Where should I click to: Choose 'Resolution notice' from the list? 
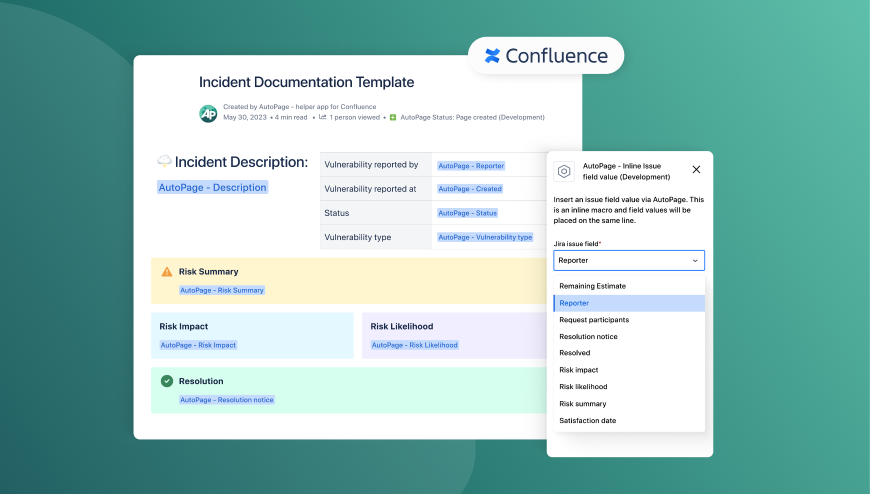[629, 336]
